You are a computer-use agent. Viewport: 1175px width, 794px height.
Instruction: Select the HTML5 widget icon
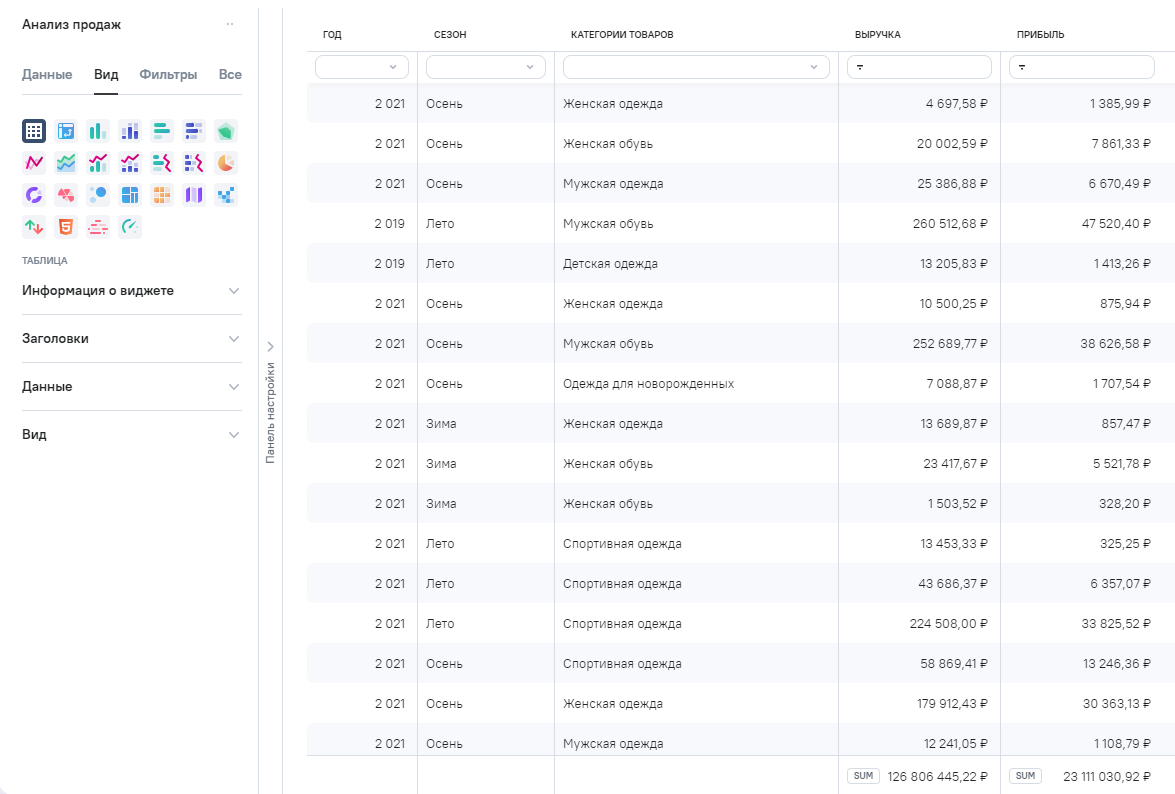click(x=66, y=227)
